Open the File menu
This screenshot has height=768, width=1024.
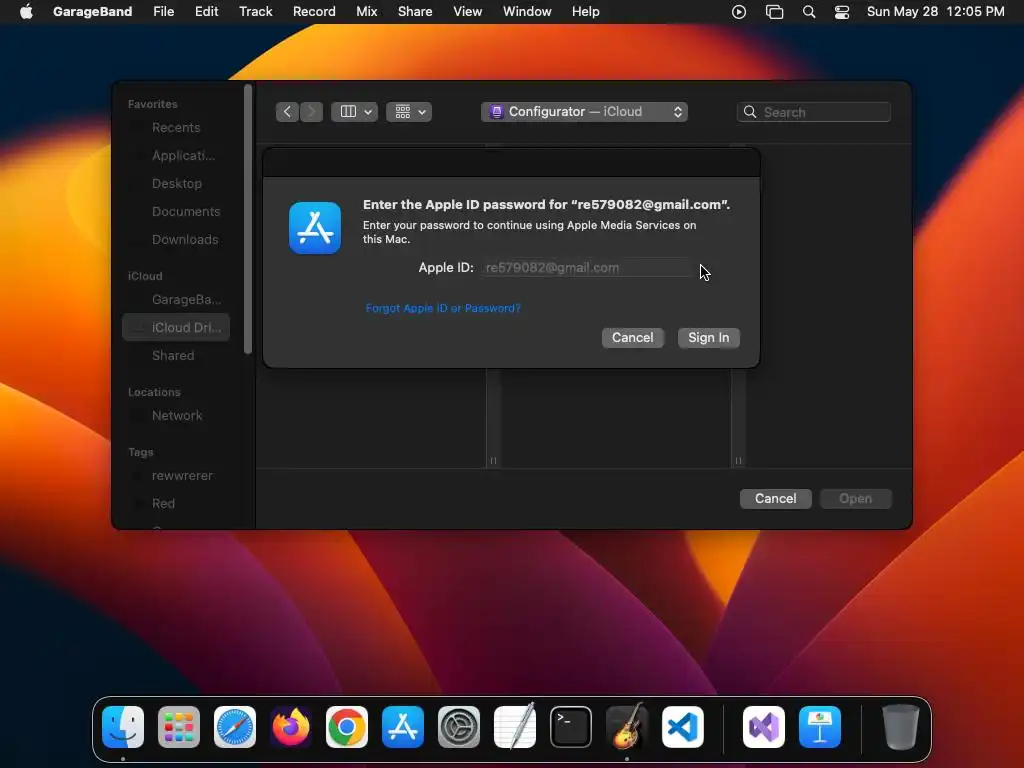click(x=163, y=11)
